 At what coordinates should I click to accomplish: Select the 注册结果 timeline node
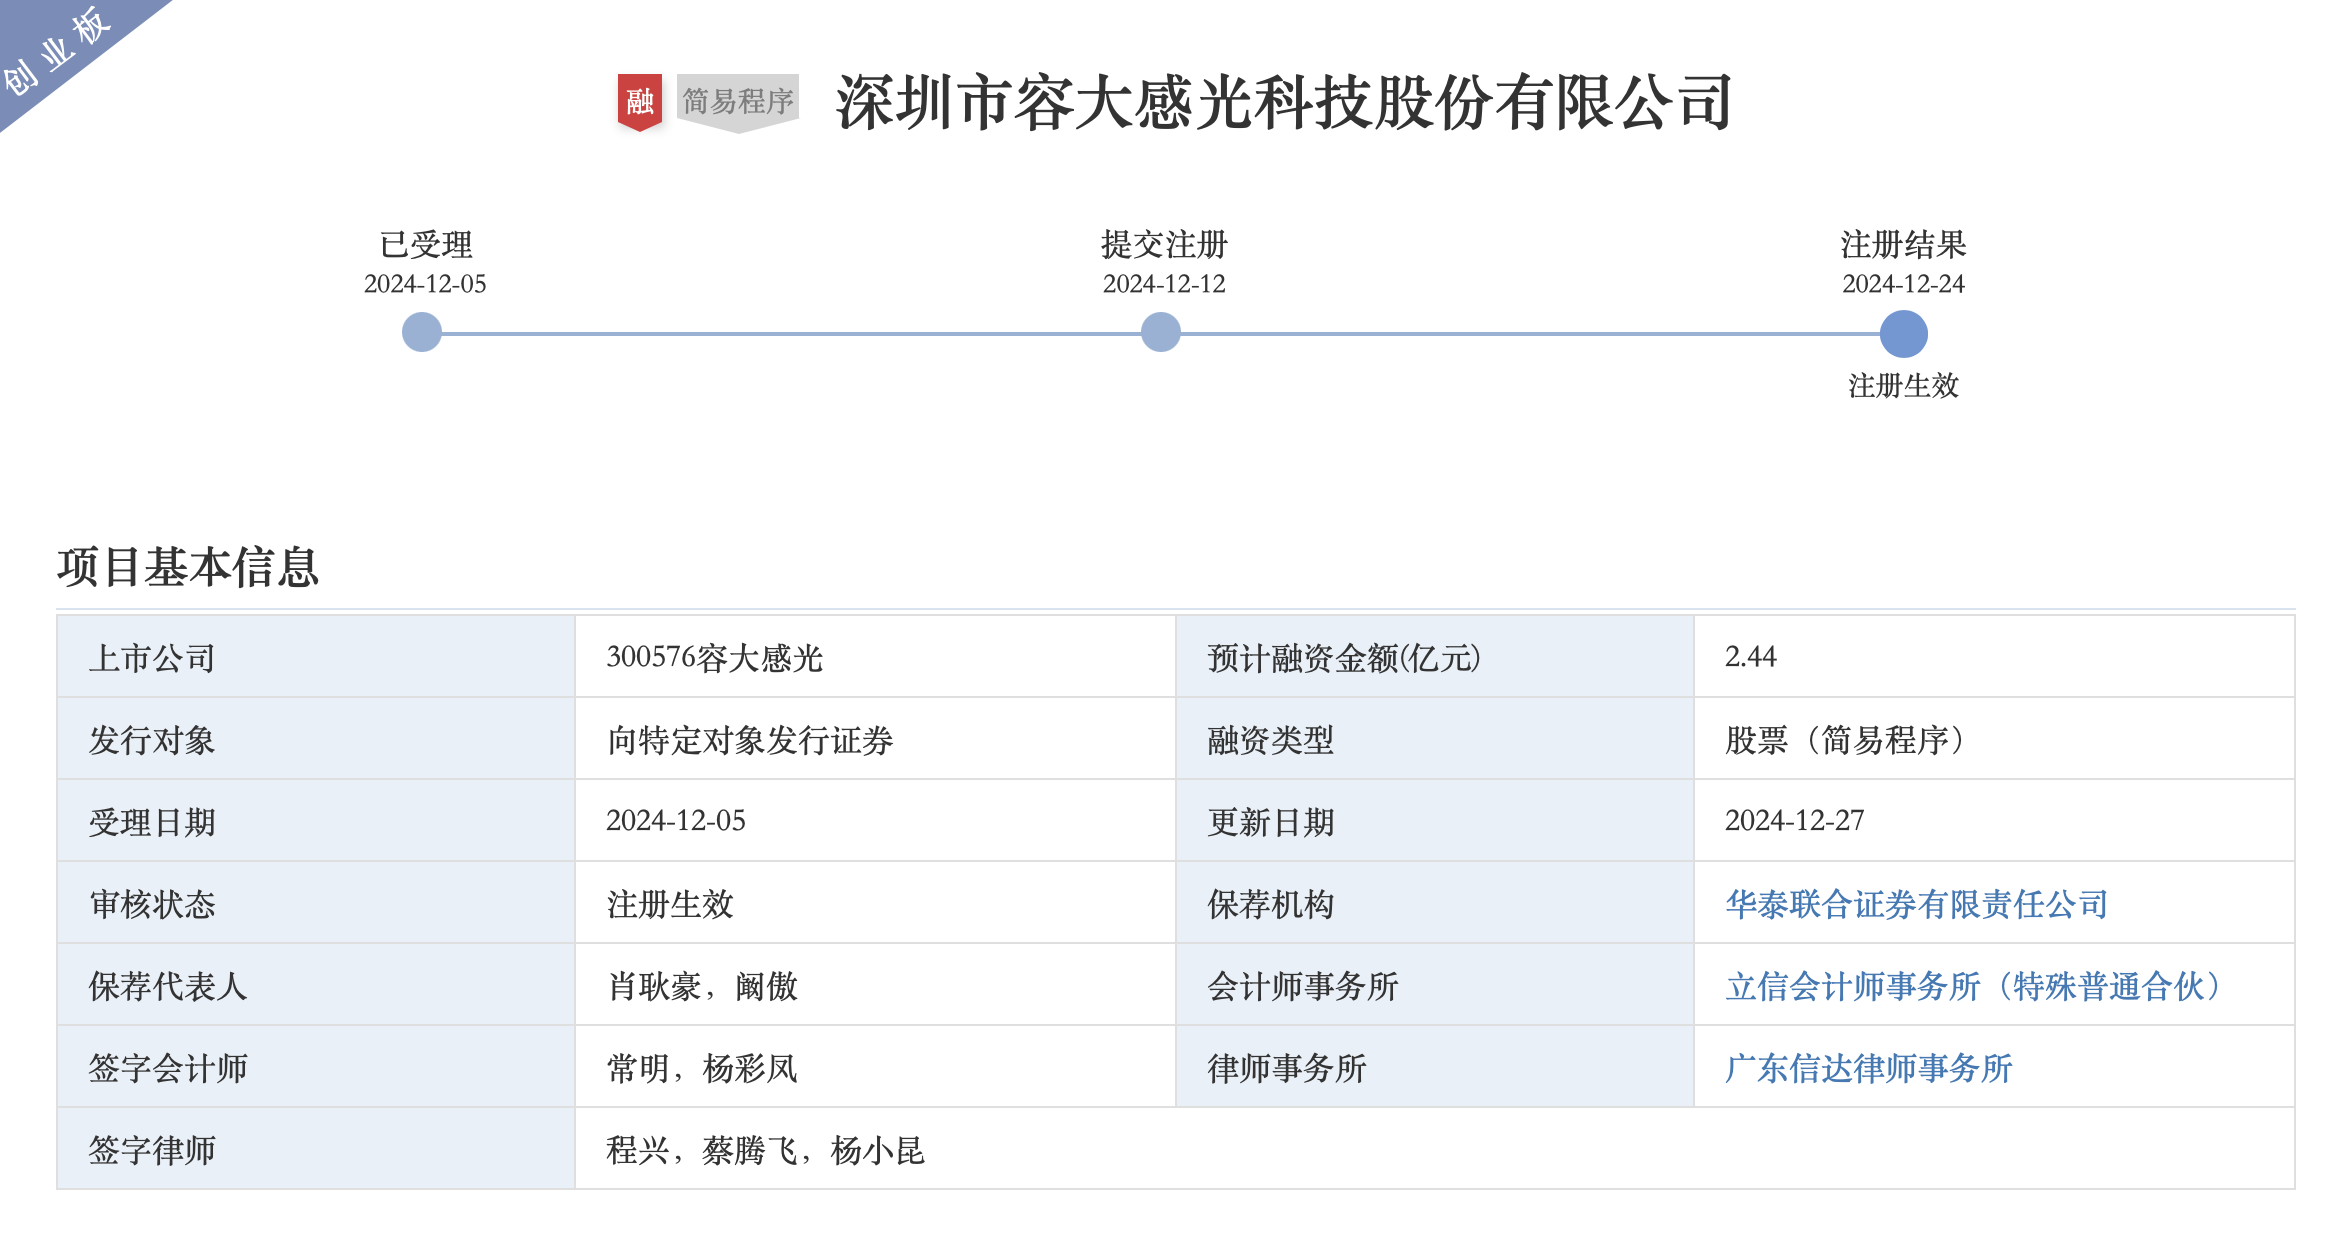1904,334
